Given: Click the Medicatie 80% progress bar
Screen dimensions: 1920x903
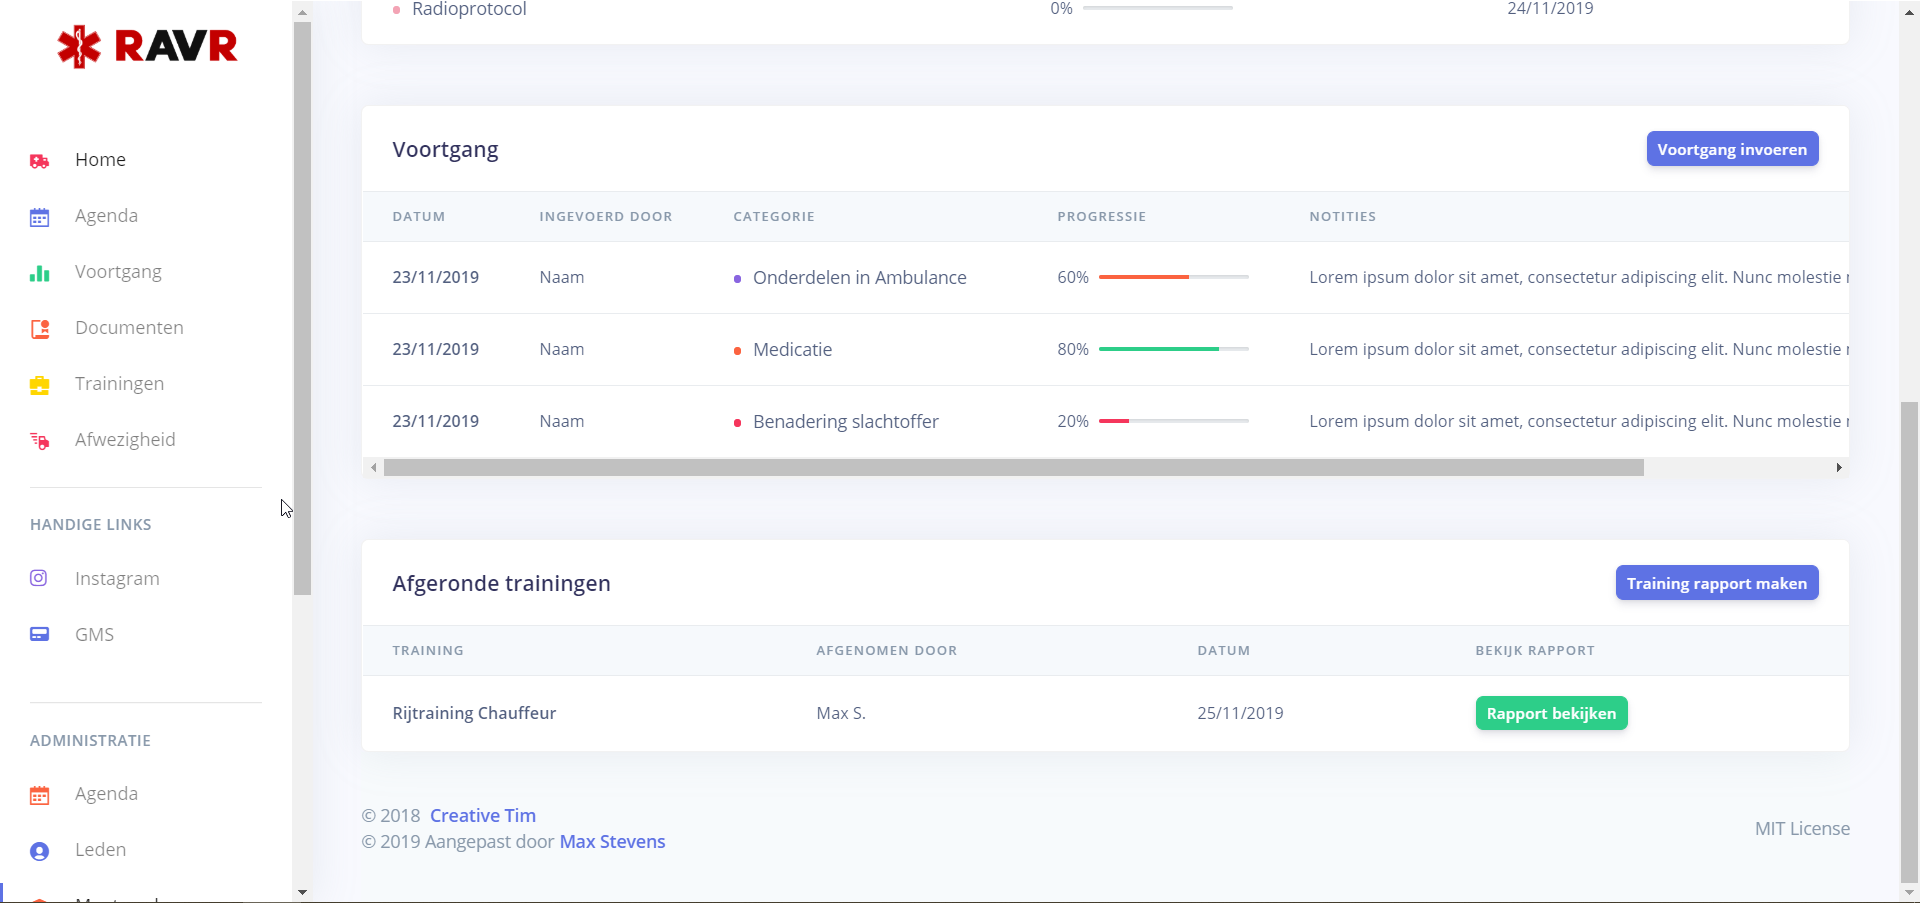Looking at the screenshot, I should click(1173, 349).
